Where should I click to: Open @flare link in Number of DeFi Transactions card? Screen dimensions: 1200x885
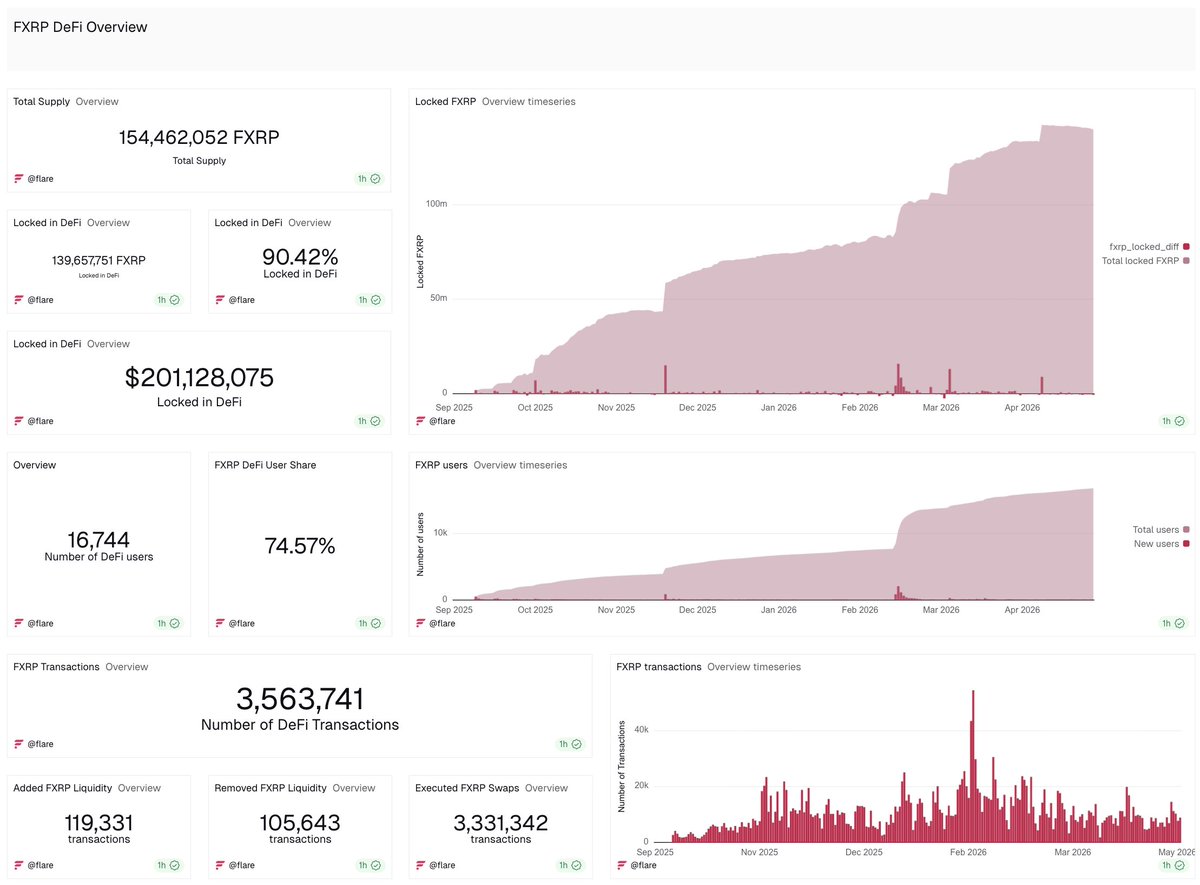pyautogui.click(x=40, y=744)
